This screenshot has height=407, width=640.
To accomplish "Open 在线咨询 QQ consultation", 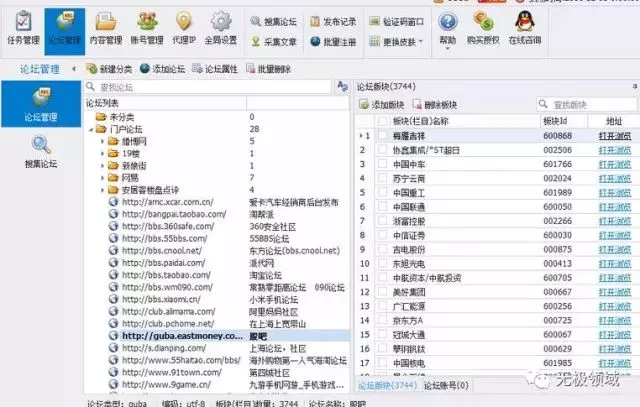I will coord(525,28).
